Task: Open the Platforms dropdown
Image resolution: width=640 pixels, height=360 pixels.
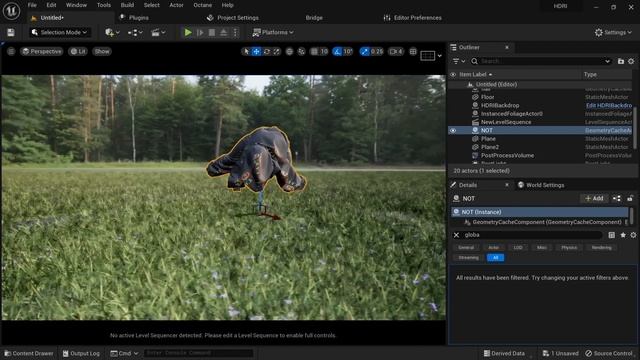Action: [x=273, y=32]
